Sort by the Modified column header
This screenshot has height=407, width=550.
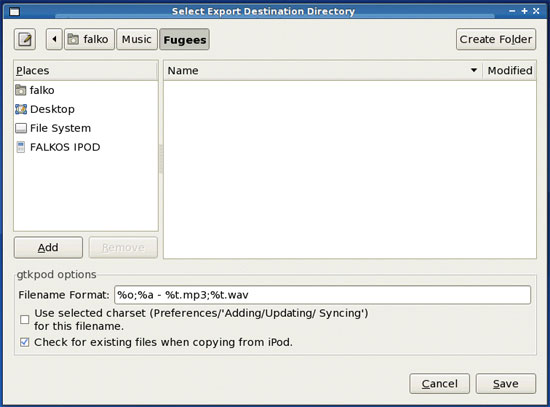click(510, 71)
